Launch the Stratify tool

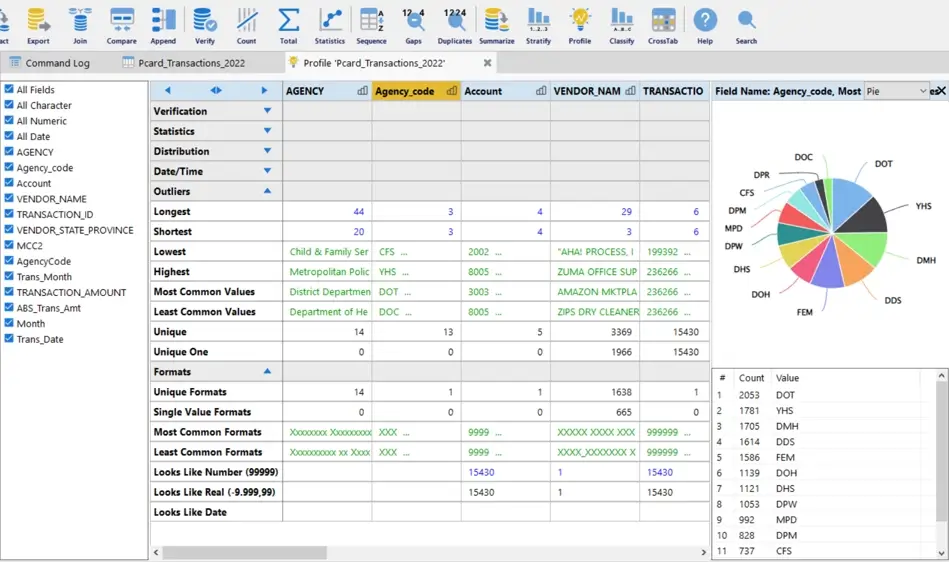(538, 25)
